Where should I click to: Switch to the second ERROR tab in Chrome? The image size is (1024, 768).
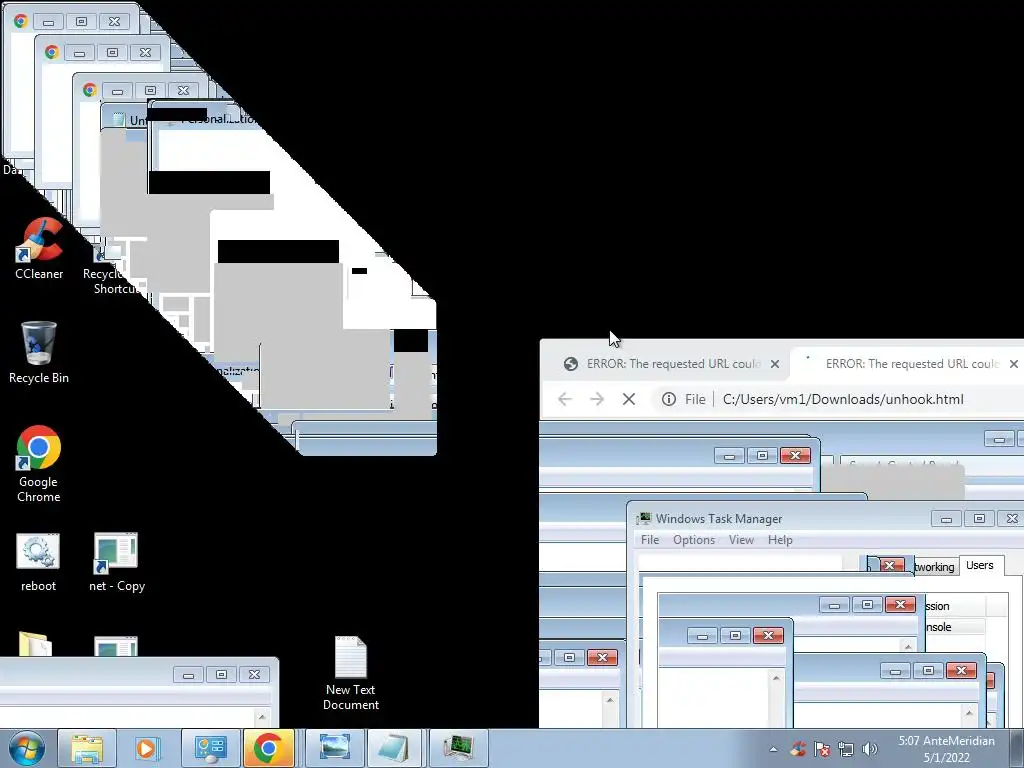(x=908, y=364)
